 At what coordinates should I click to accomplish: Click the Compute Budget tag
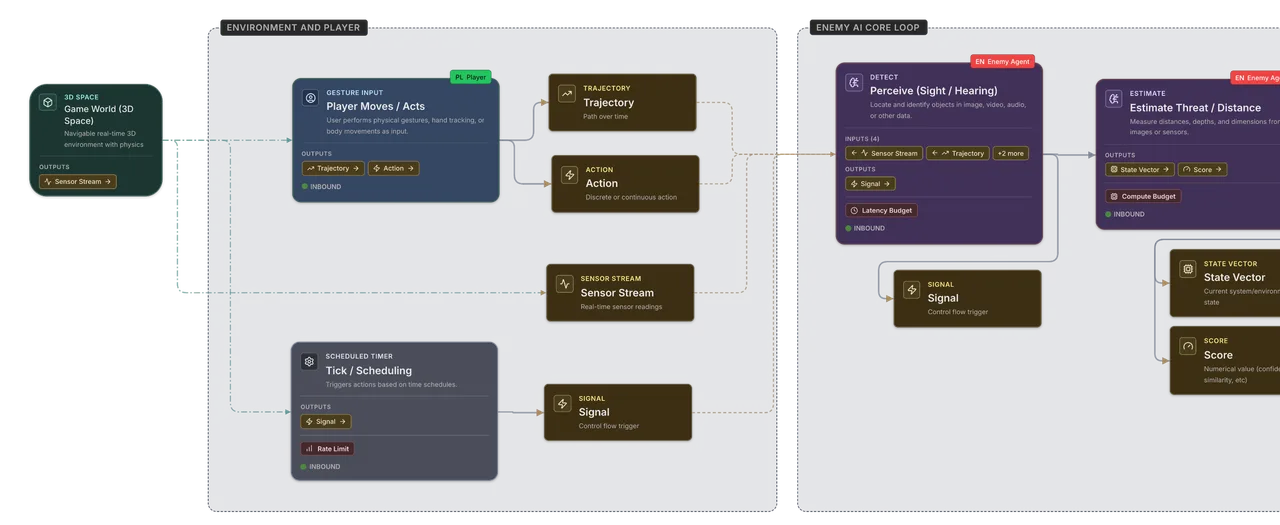[1143, 197]
